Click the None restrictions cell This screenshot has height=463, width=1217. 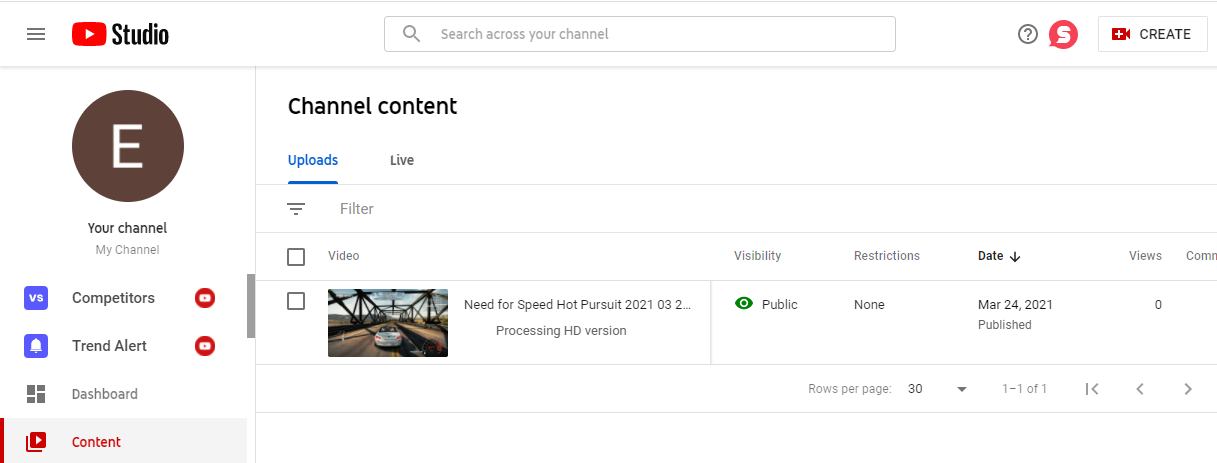click(x=869, y=305)
